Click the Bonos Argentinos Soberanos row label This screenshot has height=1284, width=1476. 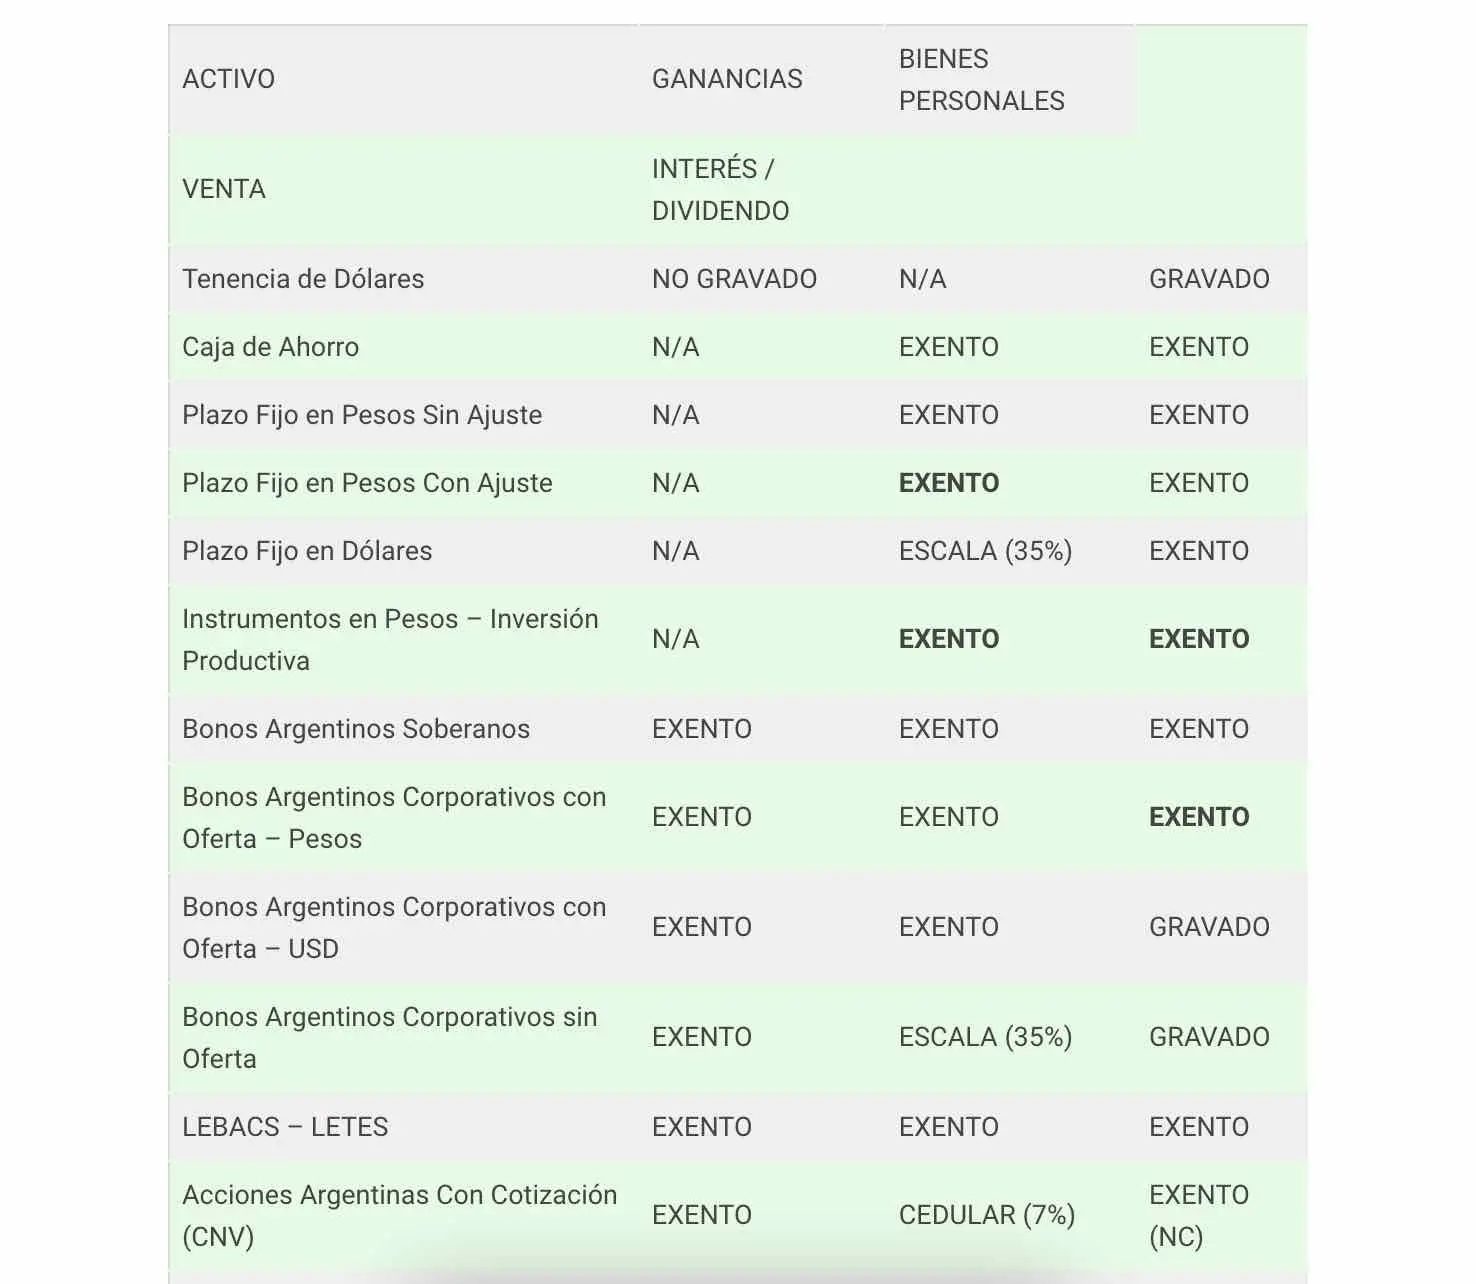[356, 729]
